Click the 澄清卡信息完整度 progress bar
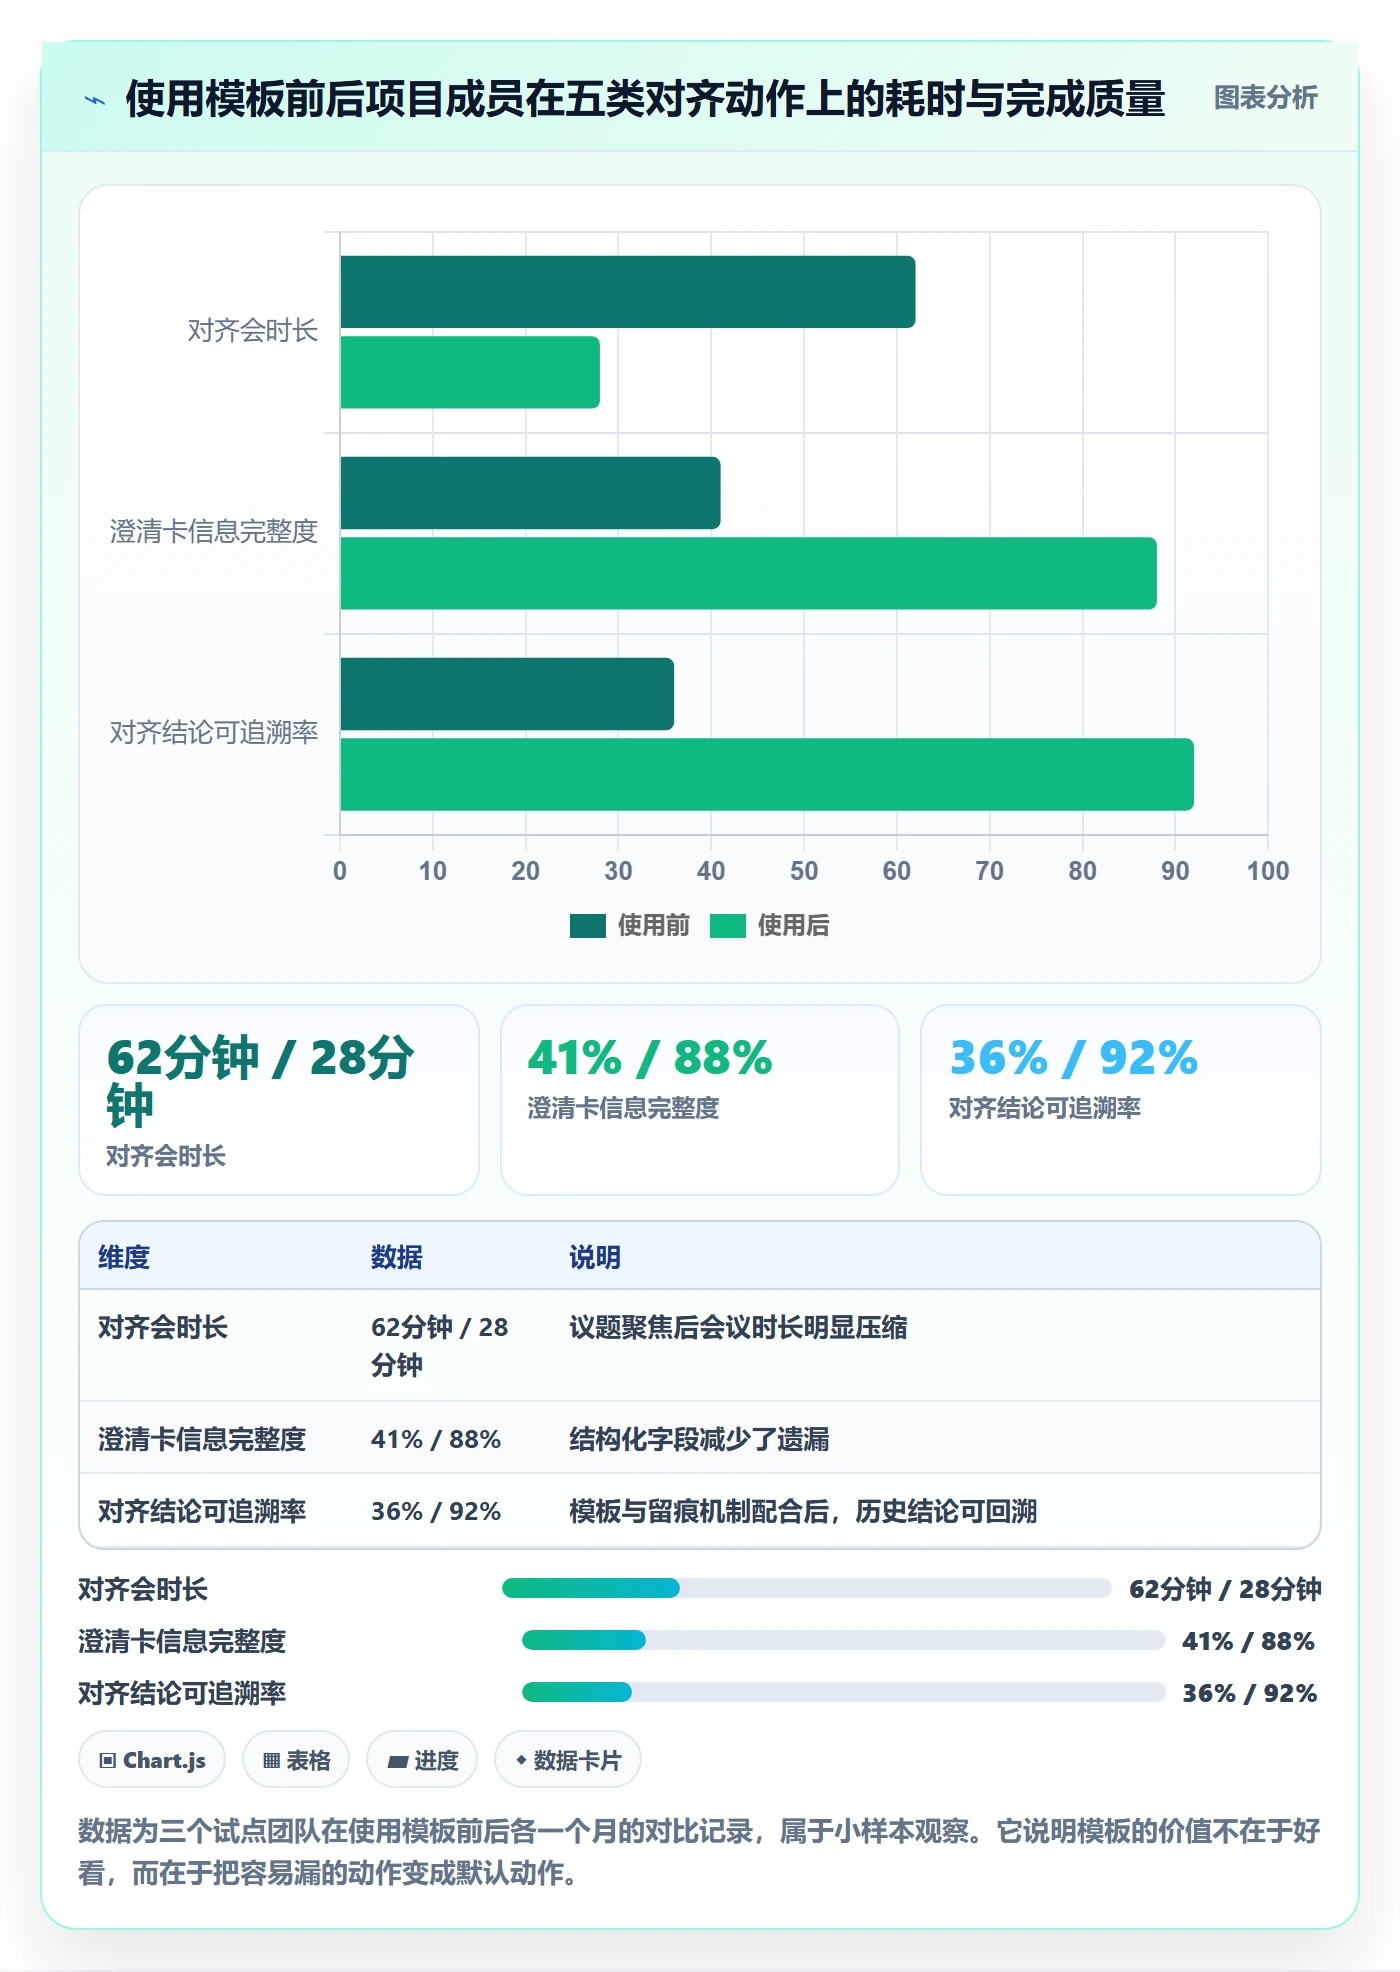Image resolution: width=1400 pixels, height=1972 pixels. [x=843, y=1640]
